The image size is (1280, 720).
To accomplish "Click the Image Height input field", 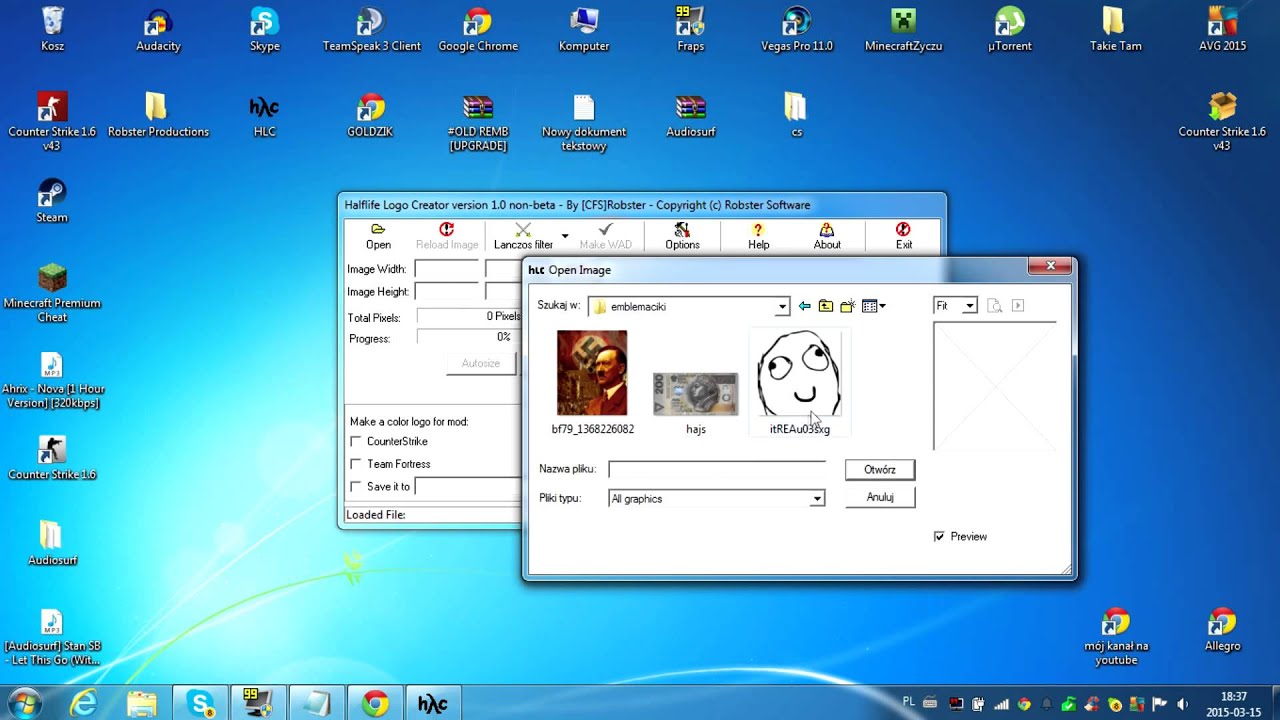I will (446, 291).
